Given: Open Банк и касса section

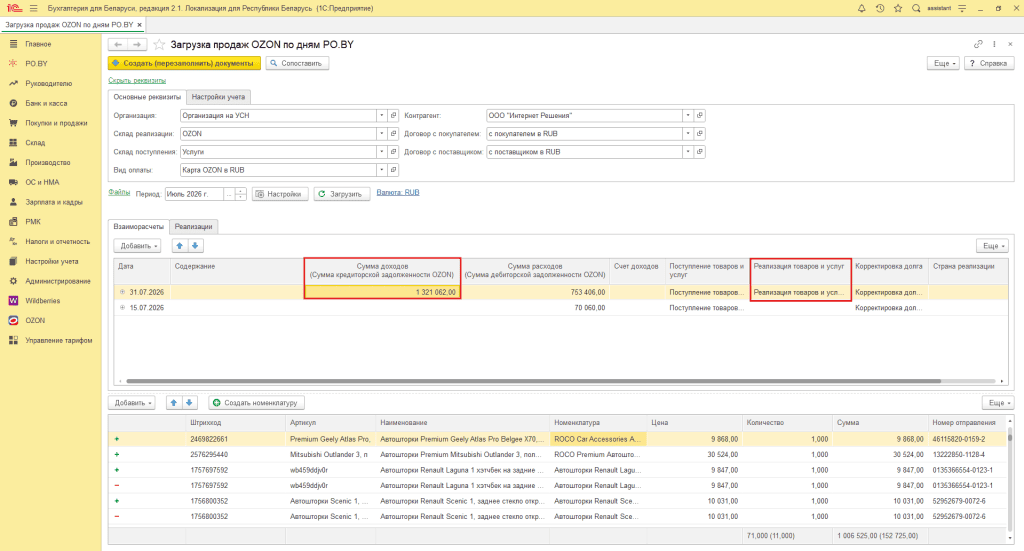Looking at the screenshot, I should click(46, 103).
